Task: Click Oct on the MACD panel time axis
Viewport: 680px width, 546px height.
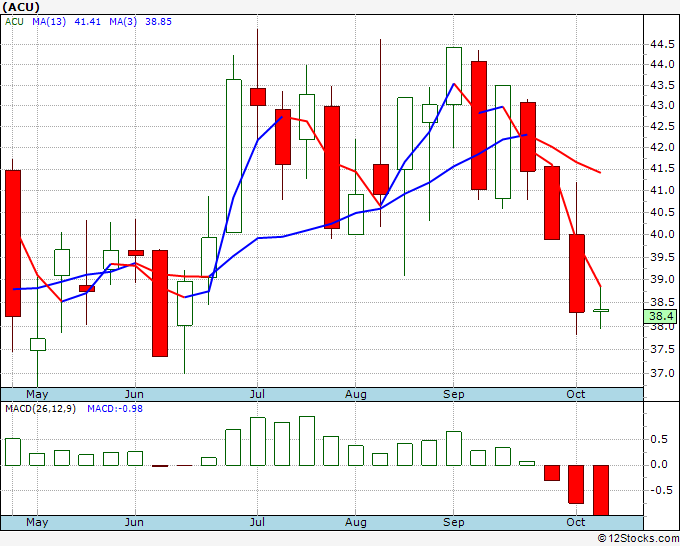Action: [576, 523]
